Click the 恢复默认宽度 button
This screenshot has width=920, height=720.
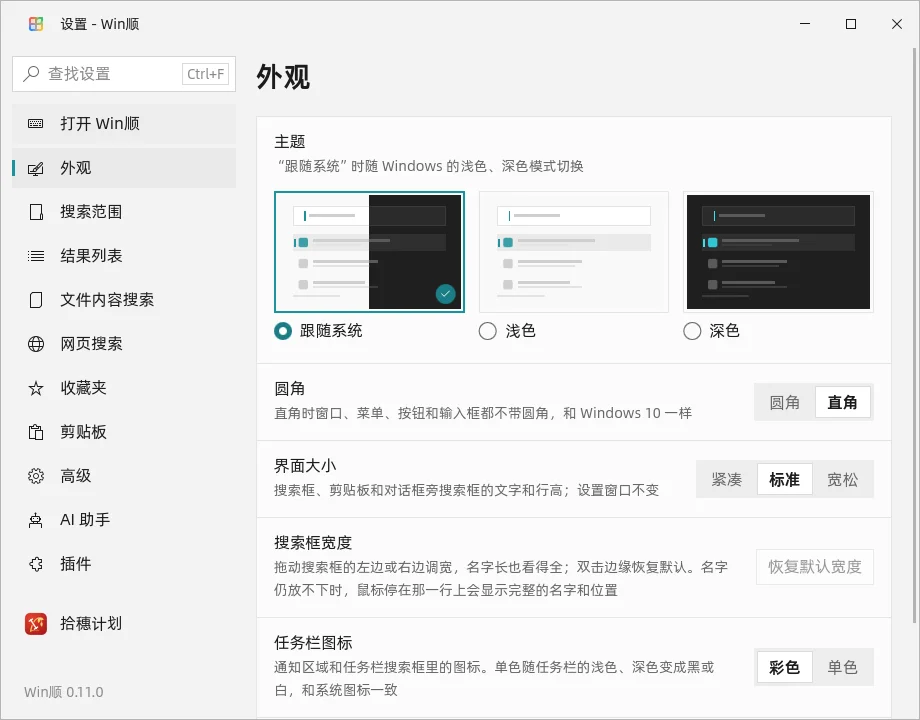click(x=815, y=567)
